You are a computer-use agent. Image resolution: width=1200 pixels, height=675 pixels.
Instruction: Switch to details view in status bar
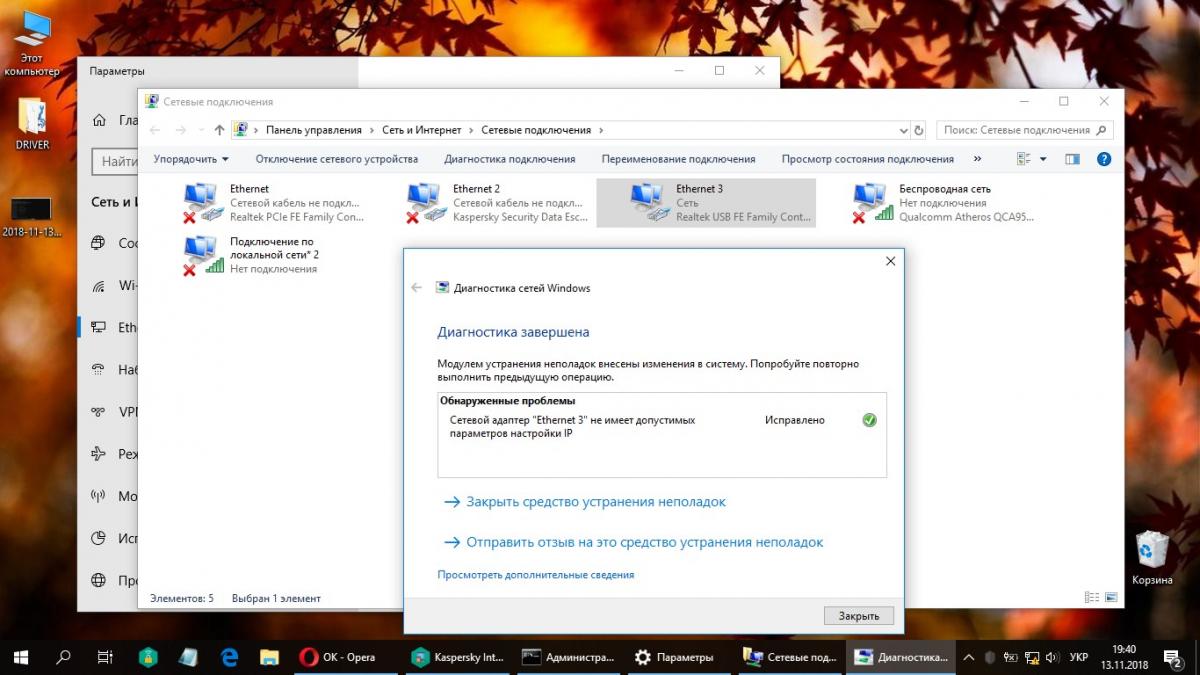(x=1091, y=598)
